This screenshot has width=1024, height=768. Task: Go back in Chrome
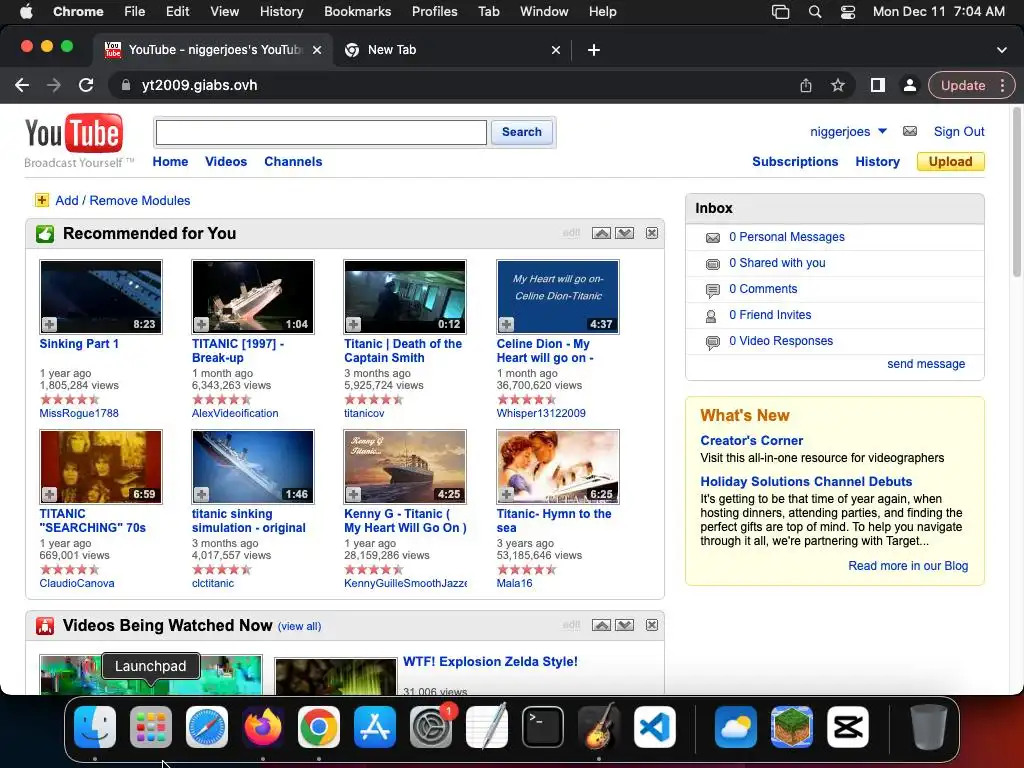pos(22,85)
